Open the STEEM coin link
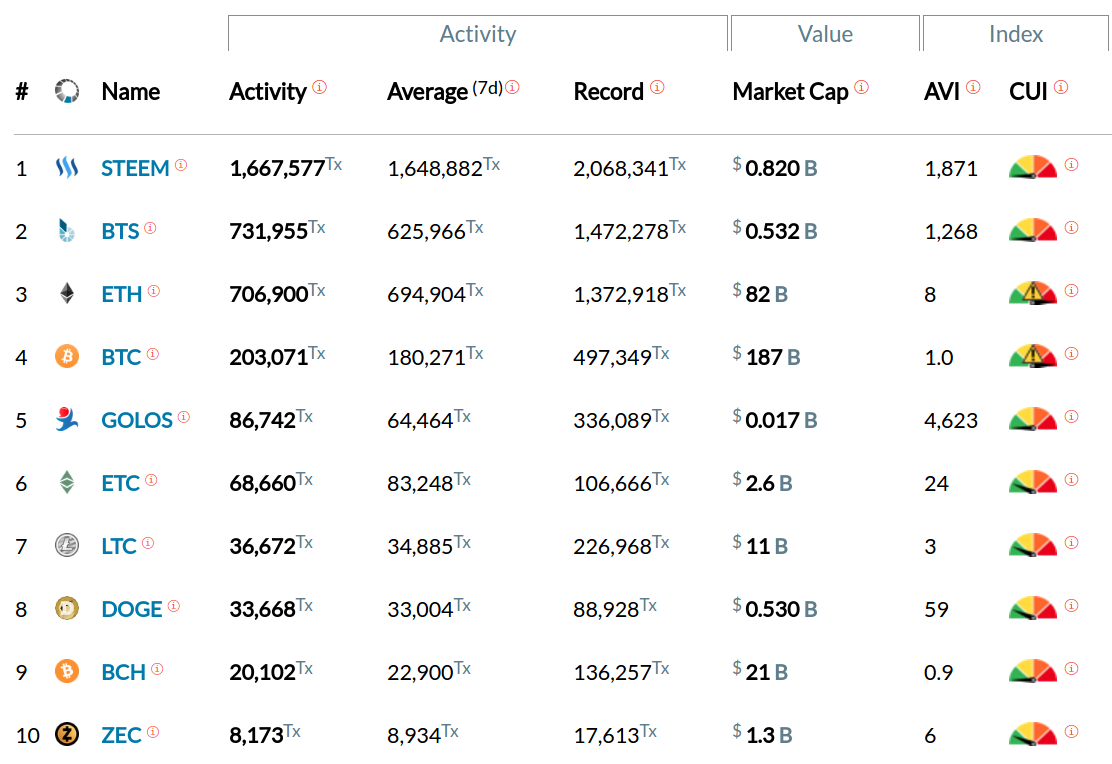 pyautogui.click(x=135, y=168)
